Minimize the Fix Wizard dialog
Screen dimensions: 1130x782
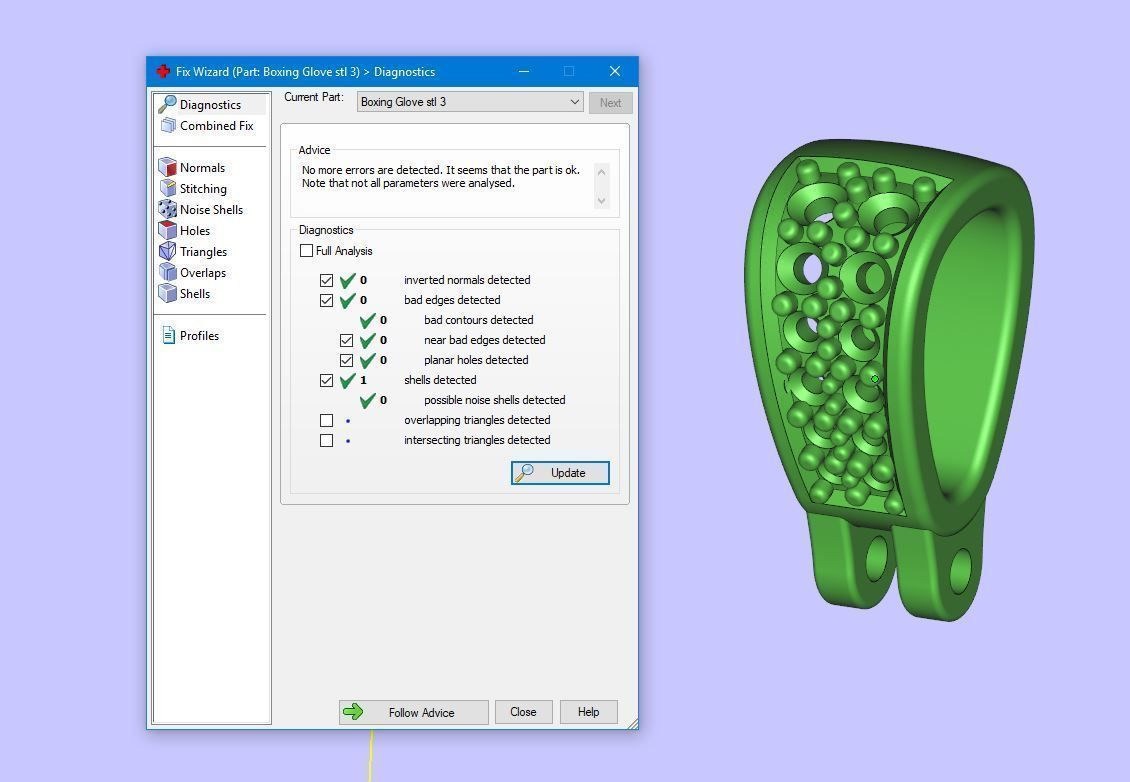(524, 71)
